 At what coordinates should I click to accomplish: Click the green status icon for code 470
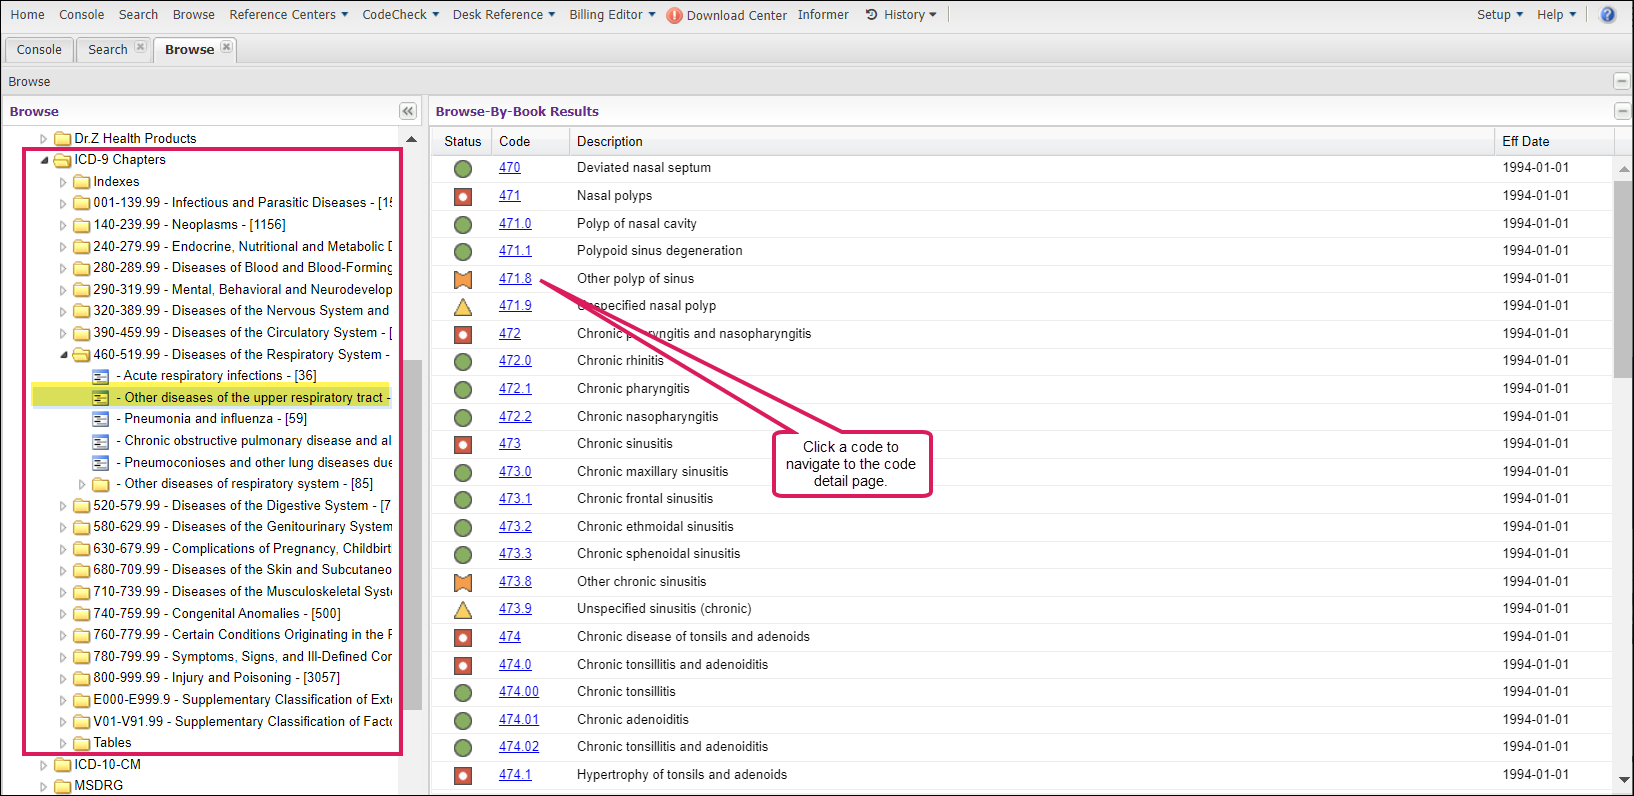[x=463, y=169]
